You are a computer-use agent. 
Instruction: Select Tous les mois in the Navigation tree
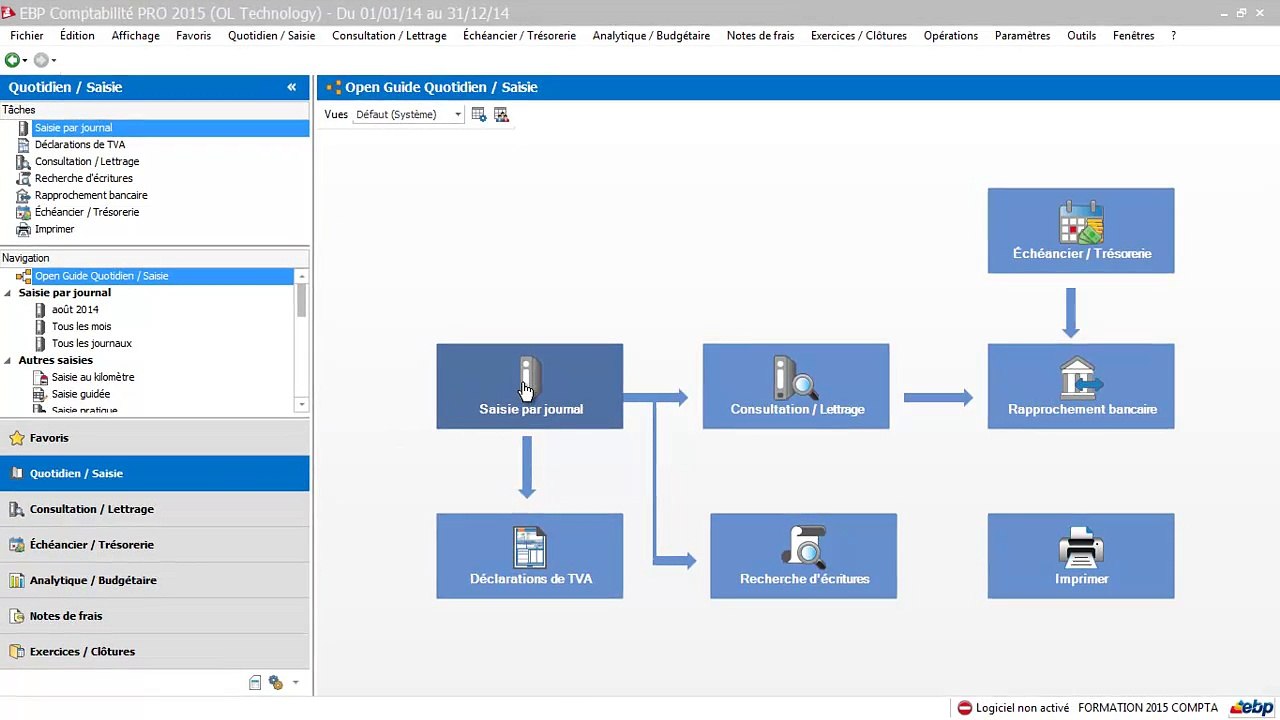pos(81,327)
